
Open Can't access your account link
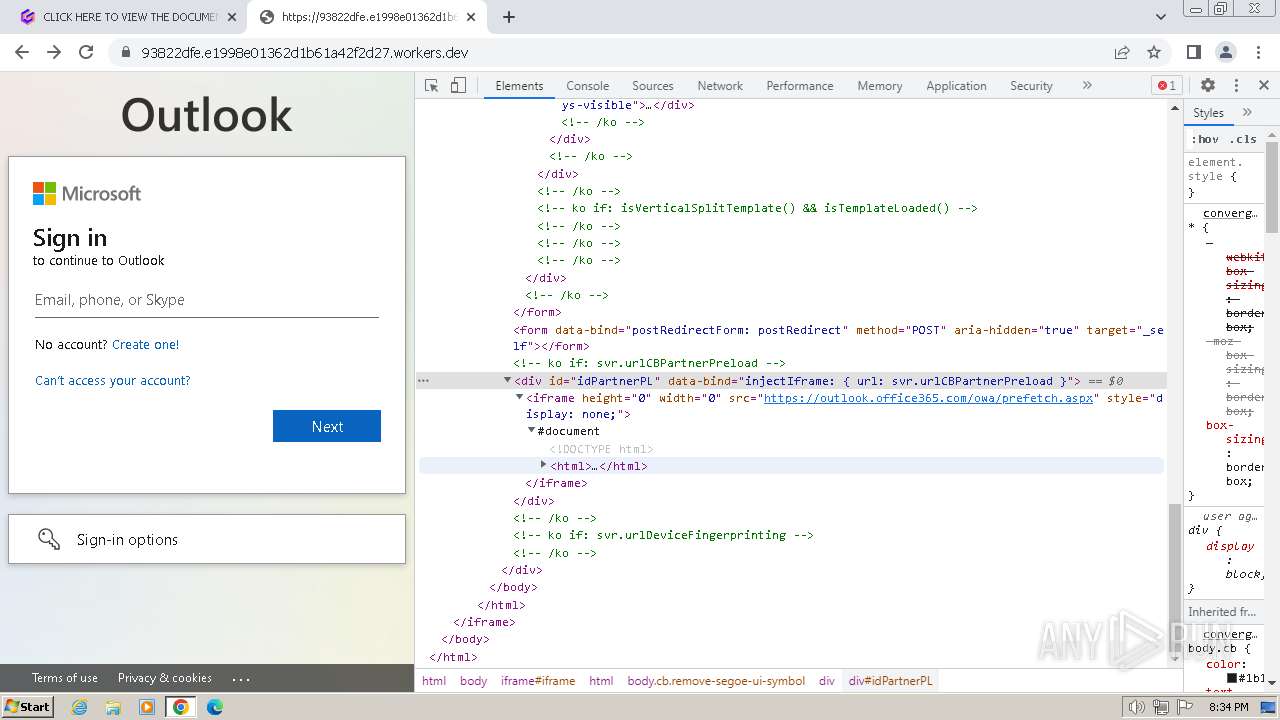(113, 380)
